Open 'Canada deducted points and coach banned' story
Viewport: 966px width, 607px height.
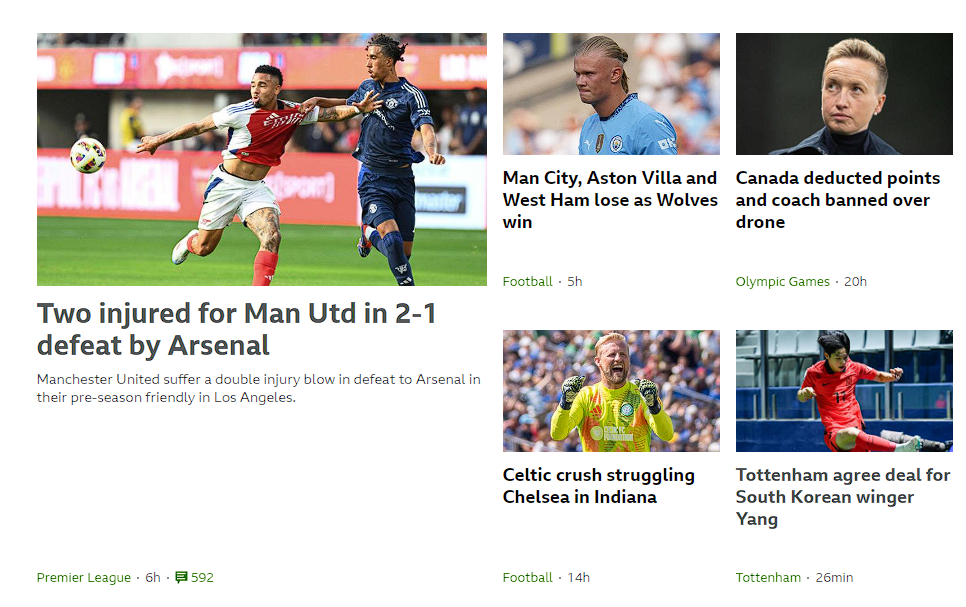[x=838, y=200]
